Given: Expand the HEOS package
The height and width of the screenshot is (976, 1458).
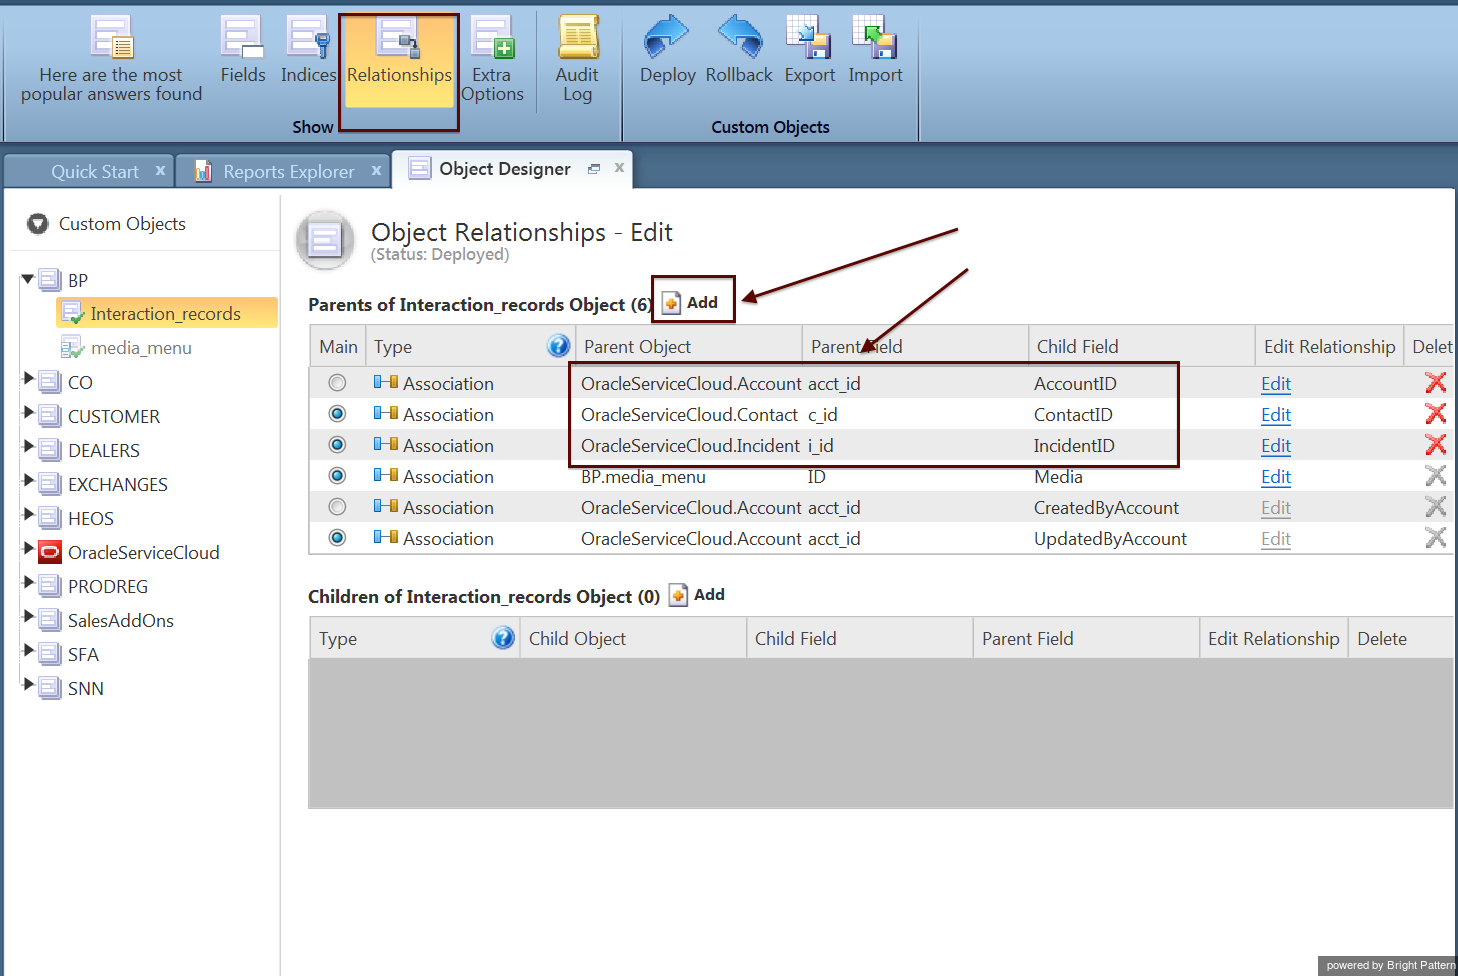Looking at the screenshot, I should [x=29, y=514].
